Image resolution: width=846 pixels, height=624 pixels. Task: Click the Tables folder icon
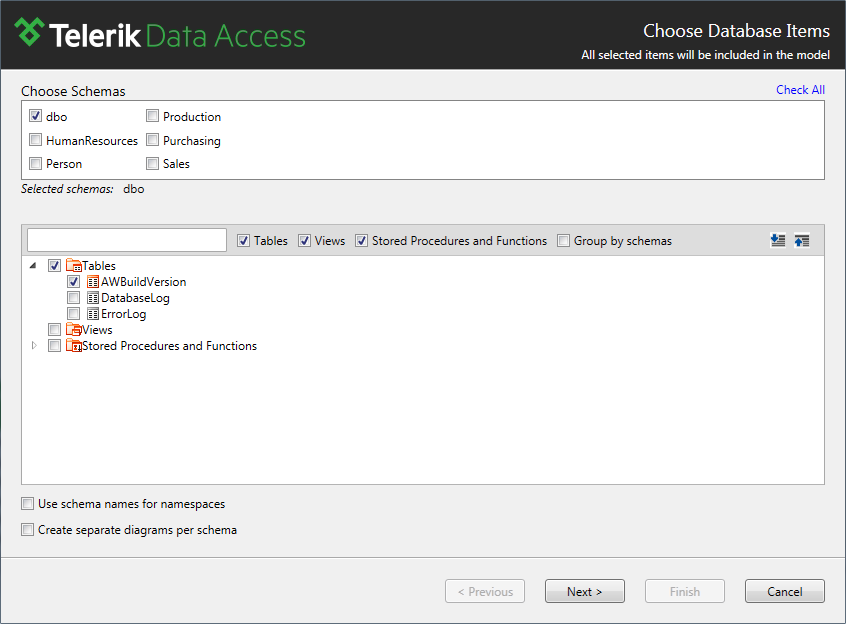click(x=73, y=265)
